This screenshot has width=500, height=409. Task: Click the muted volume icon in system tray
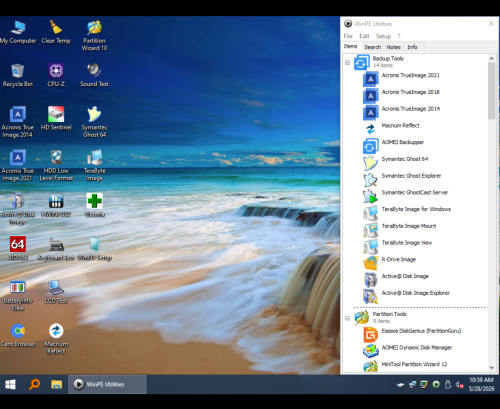pos(459,385)
